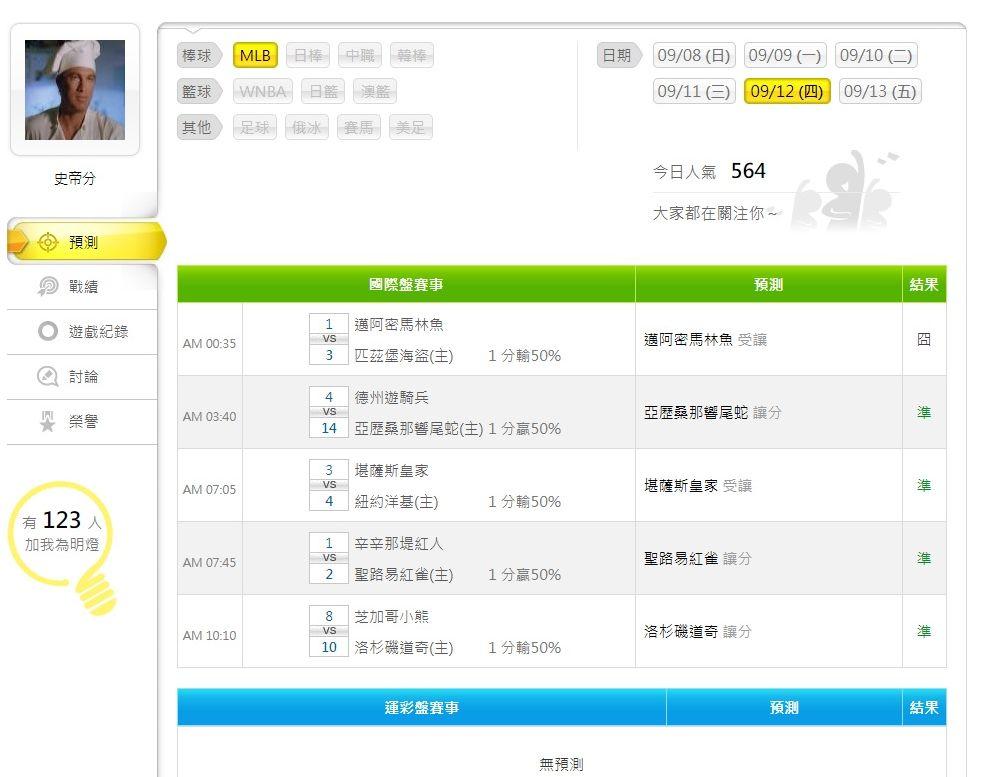The width and height of the screenshot is (984, 777).
Task: Select the 韓棒 league filter
Action: 412,55
